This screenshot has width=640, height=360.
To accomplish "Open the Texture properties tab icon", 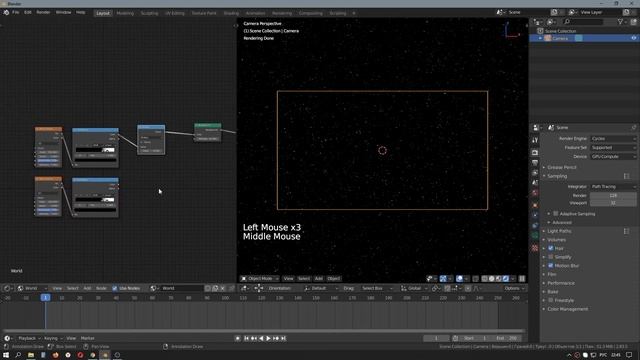I will point(535,248).
